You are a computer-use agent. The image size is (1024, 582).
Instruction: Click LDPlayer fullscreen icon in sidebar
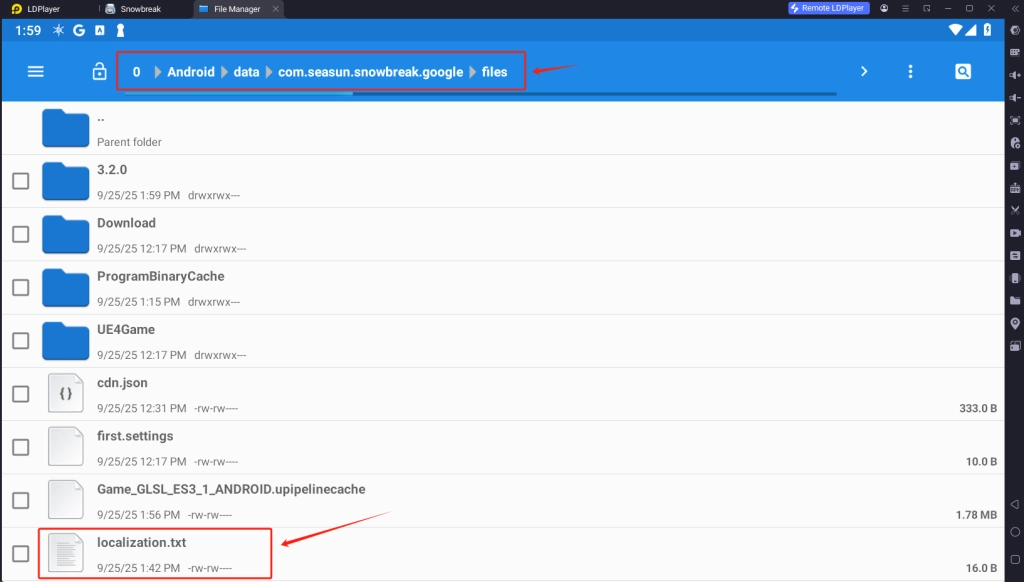point(1014,120)
